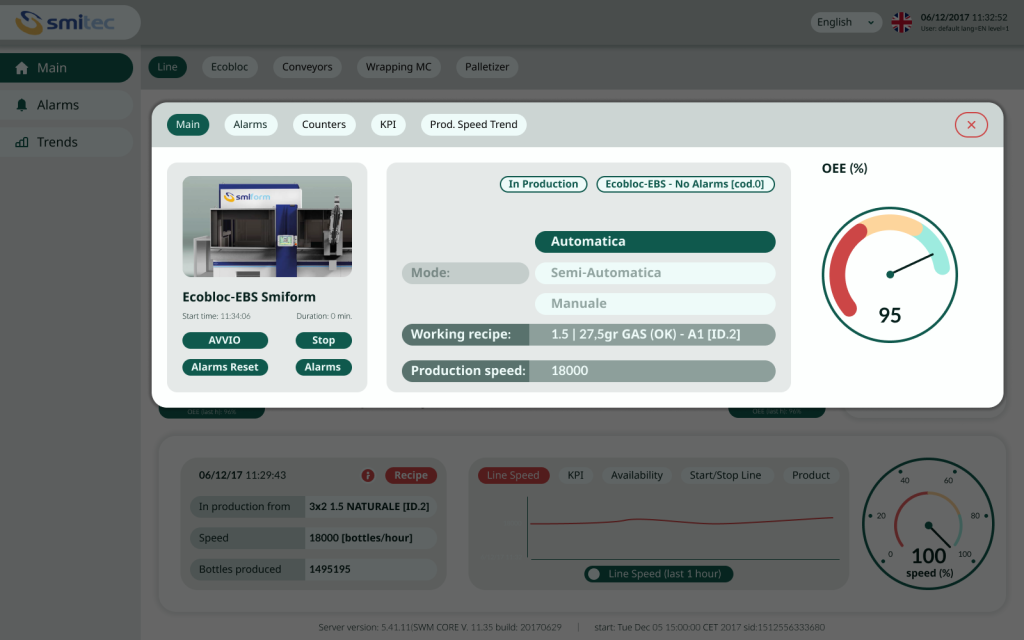The width and height of the screenshot is (1024, 640).
Task: Select Semi-Automatica mode
Action: click(x=655, y=273)
